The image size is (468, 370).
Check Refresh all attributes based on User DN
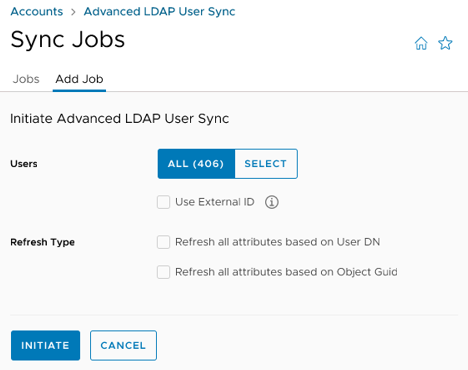(163, 242)
